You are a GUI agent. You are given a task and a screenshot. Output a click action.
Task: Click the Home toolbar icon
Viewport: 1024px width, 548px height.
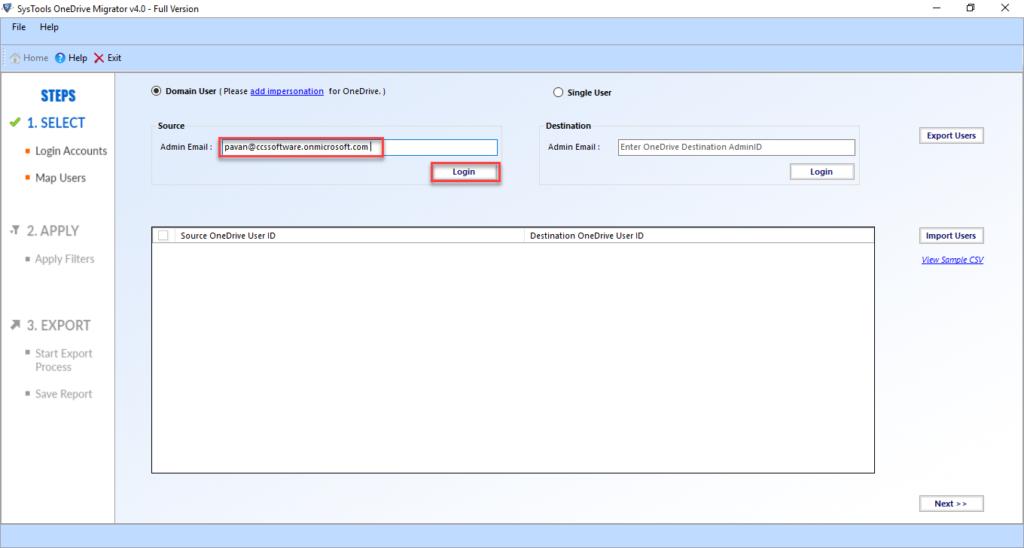[15, 58]
